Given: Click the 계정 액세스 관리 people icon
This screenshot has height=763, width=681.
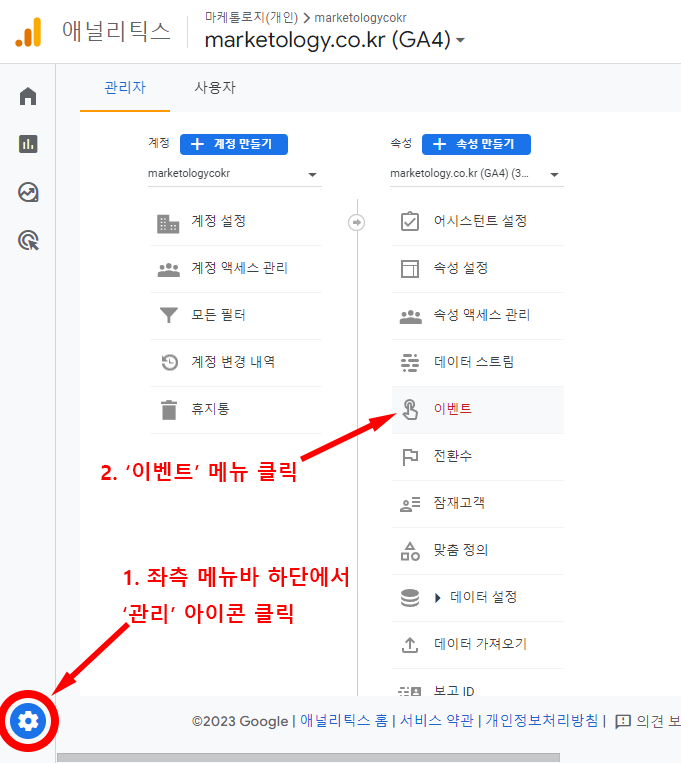Looking at the screenshot, I should 169,270.
